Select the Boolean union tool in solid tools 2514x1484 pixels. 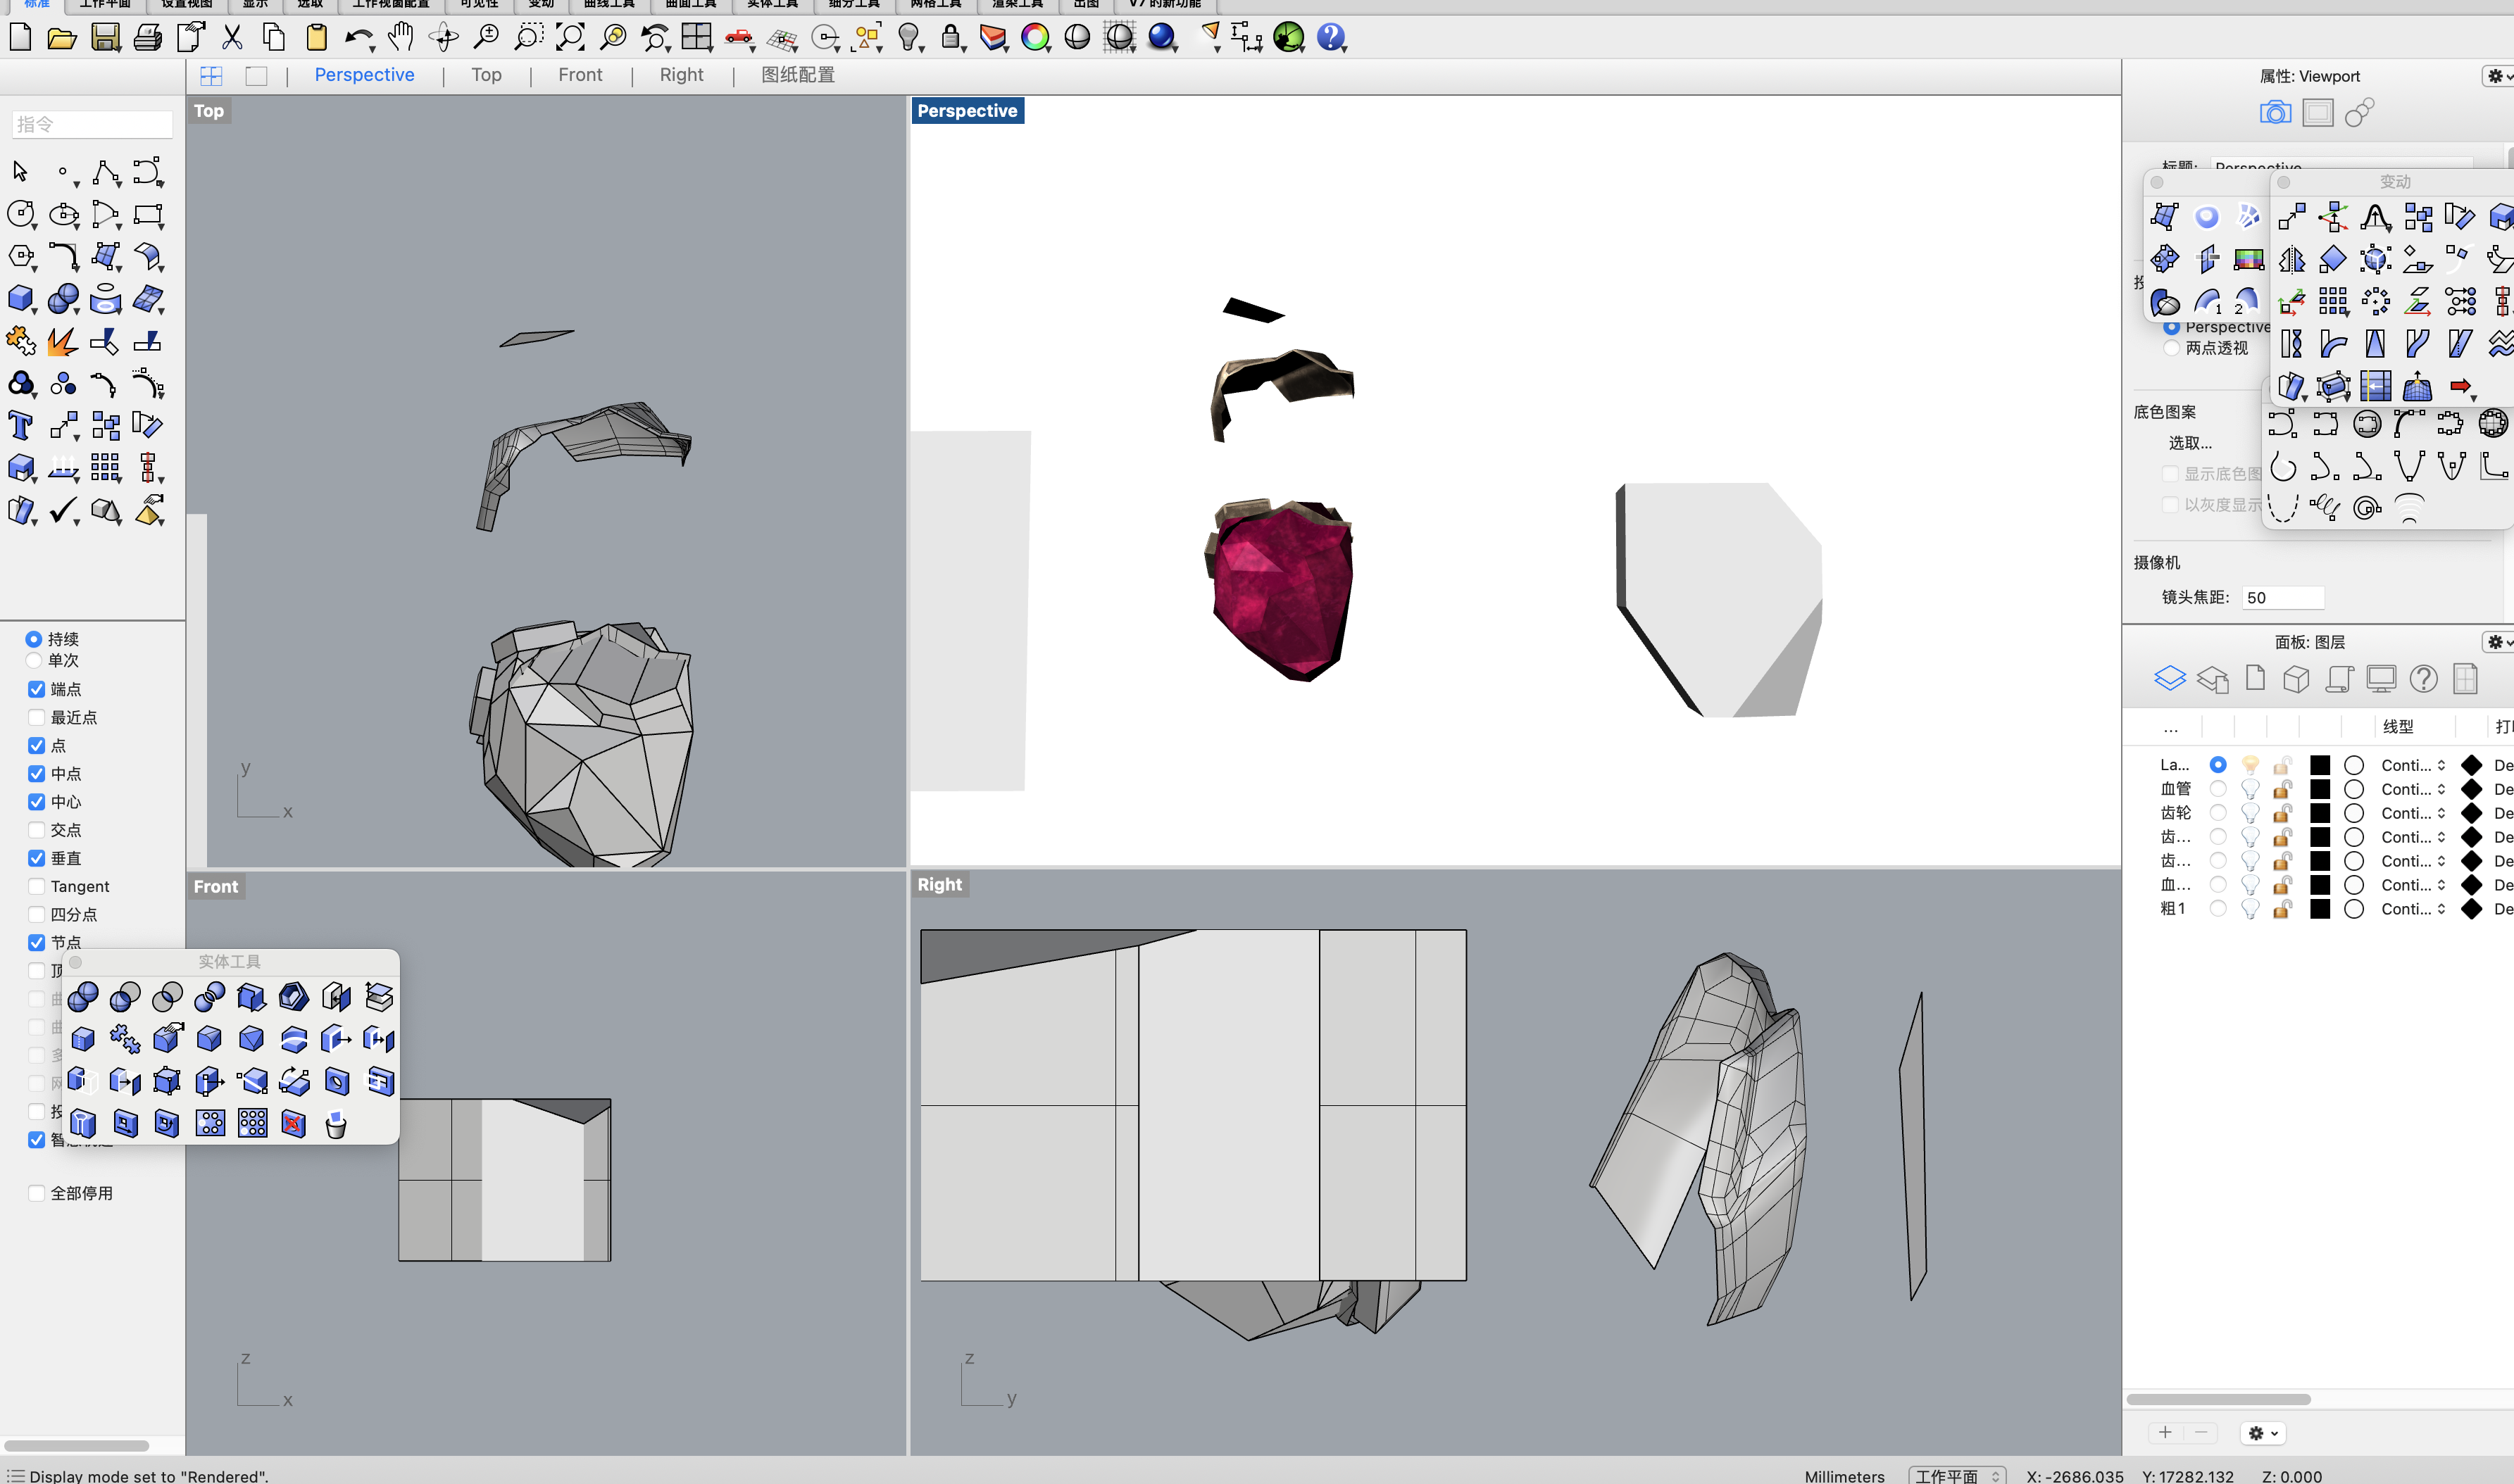pyautogui.click(x=83, y=996)
